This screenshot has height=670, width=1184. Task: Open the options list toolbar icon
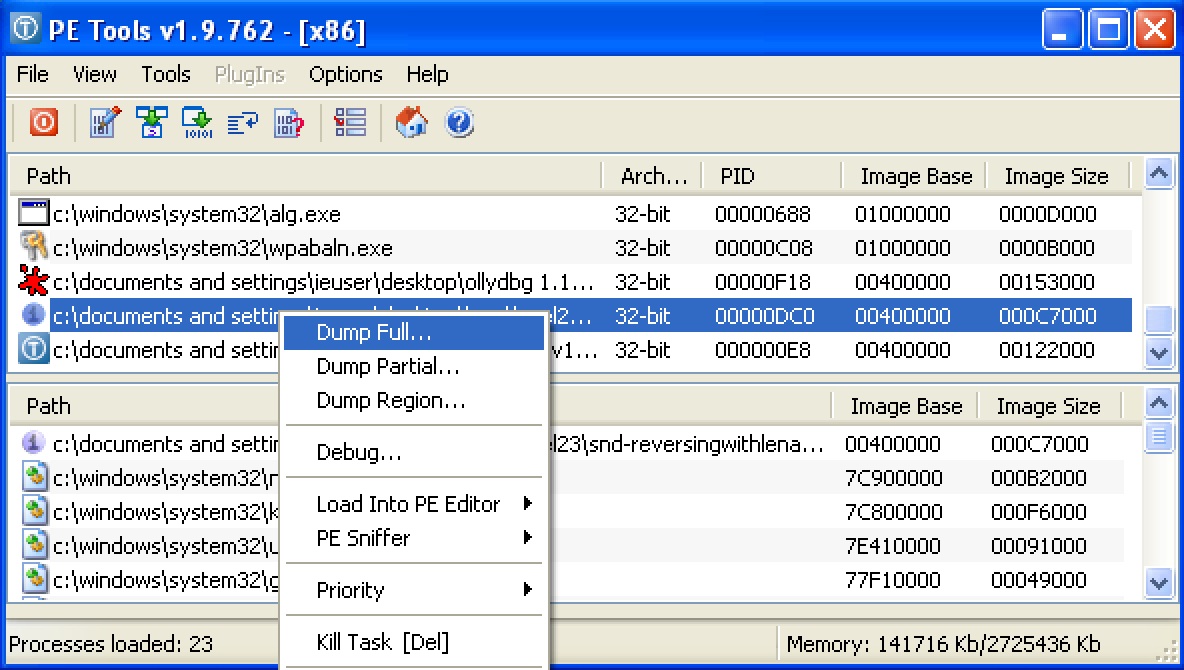point(350,122)
